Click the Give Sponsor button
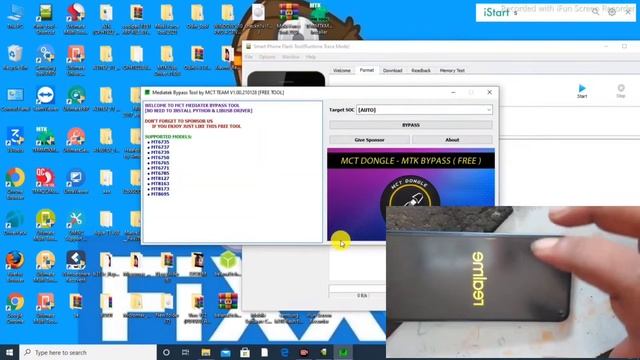The width and height of the screenshot is (640, 360). [x=369, y=140]
